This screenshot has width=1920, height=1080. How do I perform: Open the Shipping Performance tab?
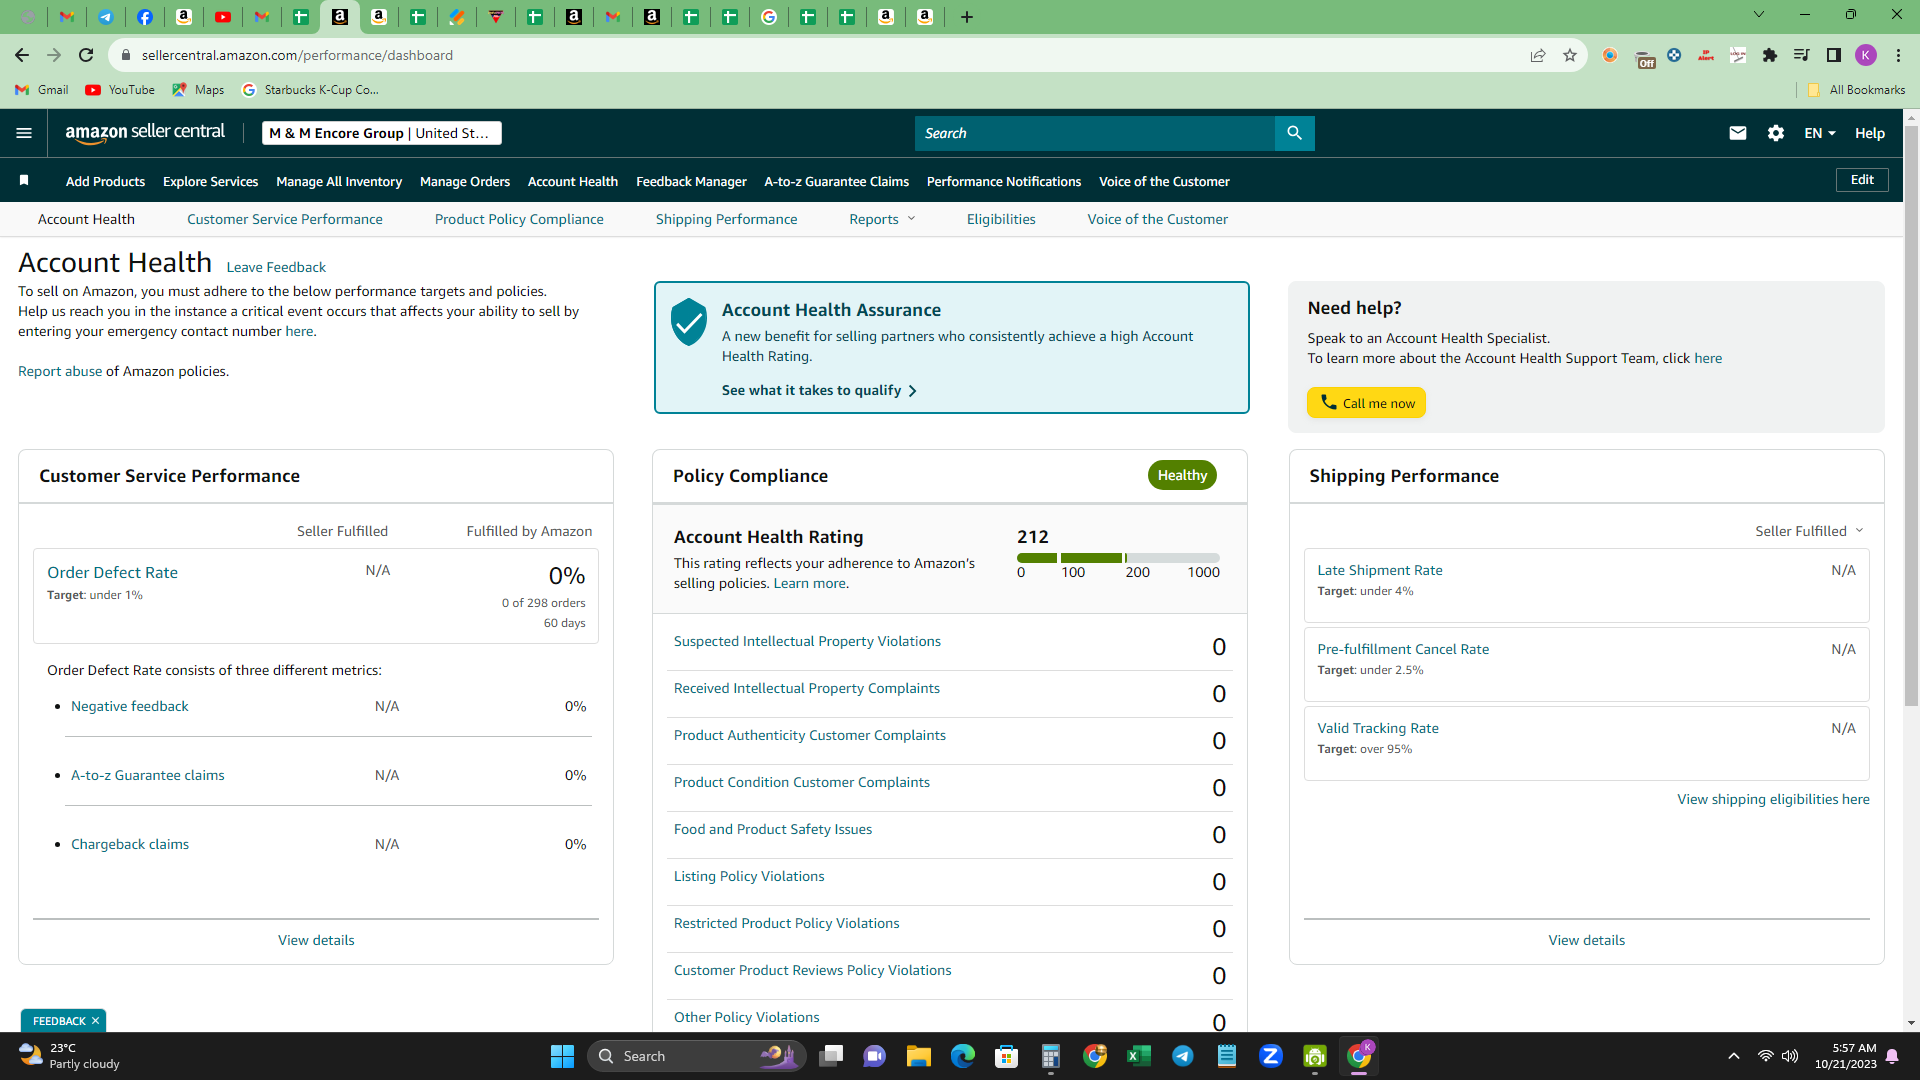[x=727, y=219]
